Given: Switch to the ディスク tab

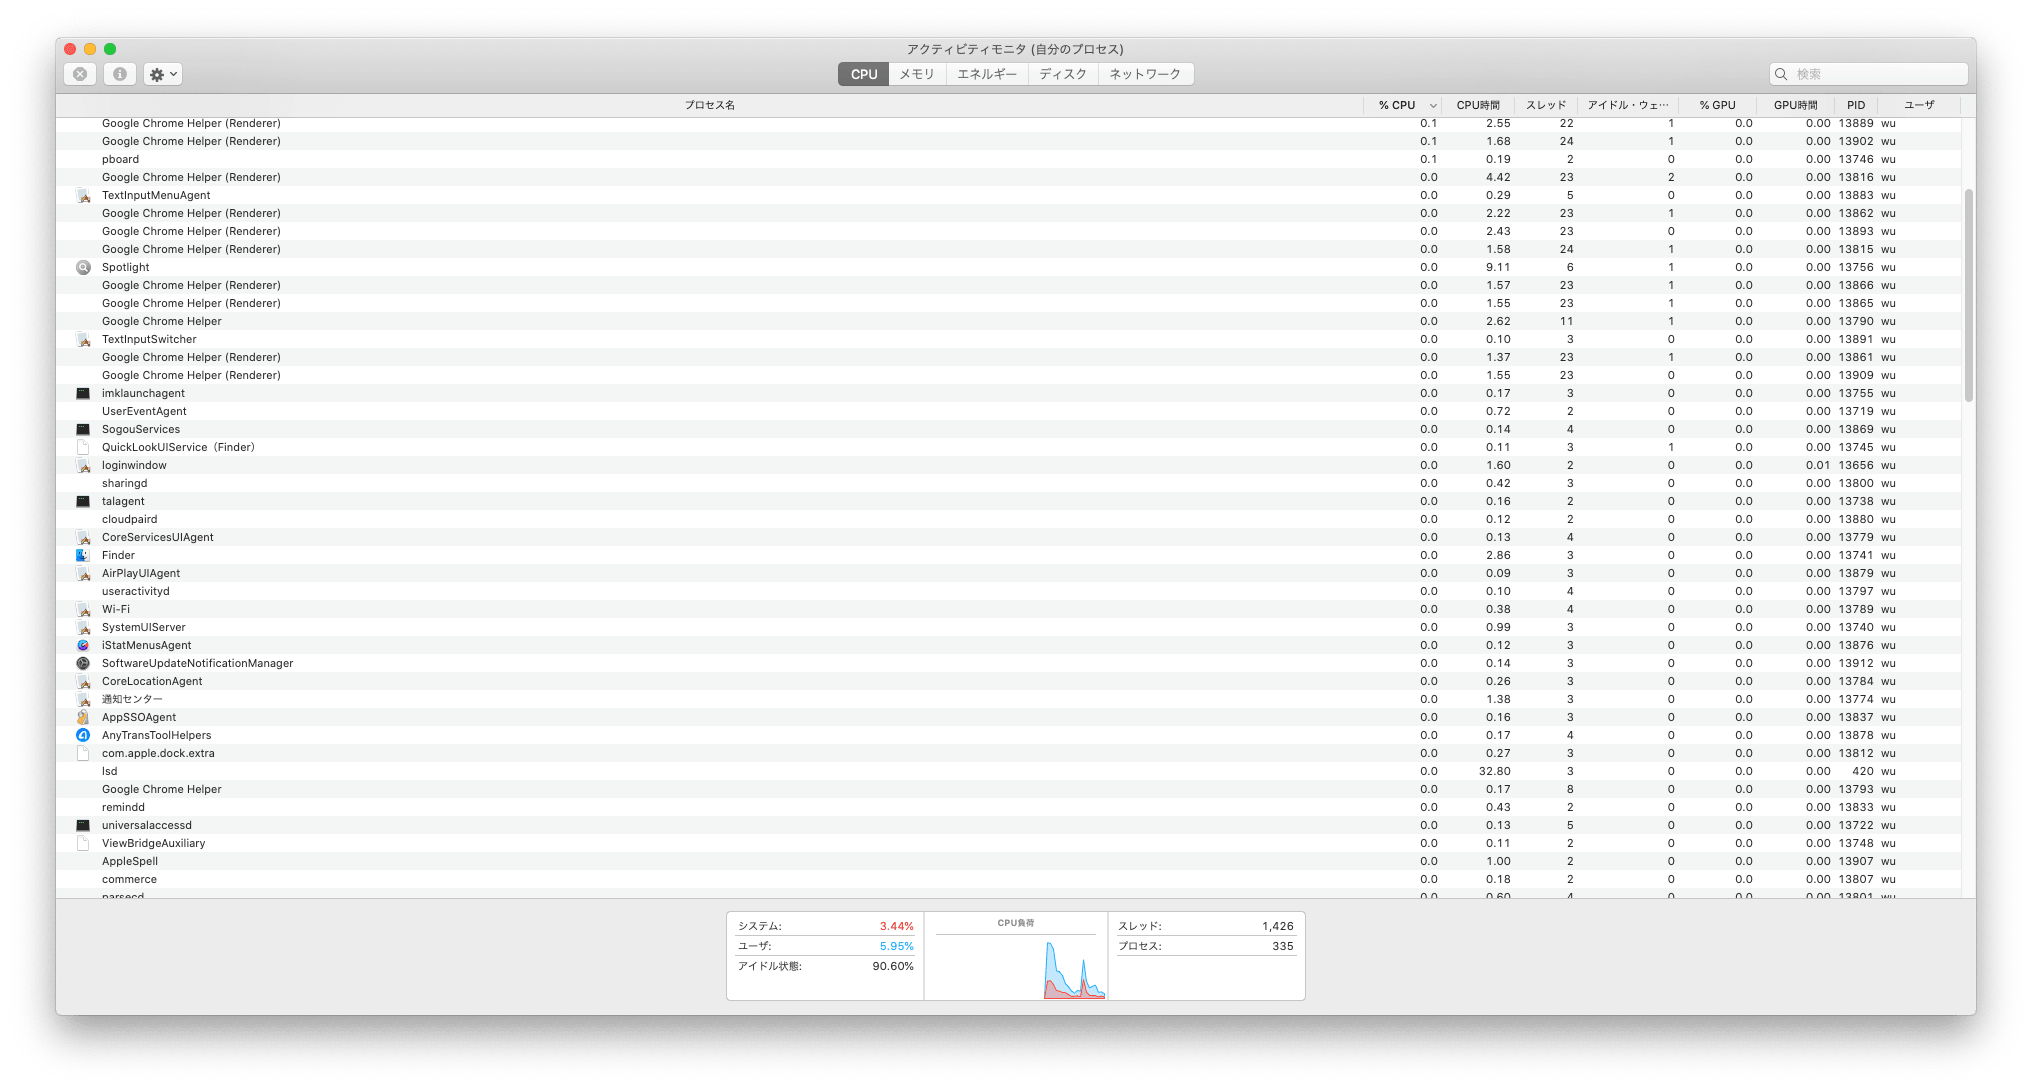Looking at the screenshot, I should coord(1062,74).
